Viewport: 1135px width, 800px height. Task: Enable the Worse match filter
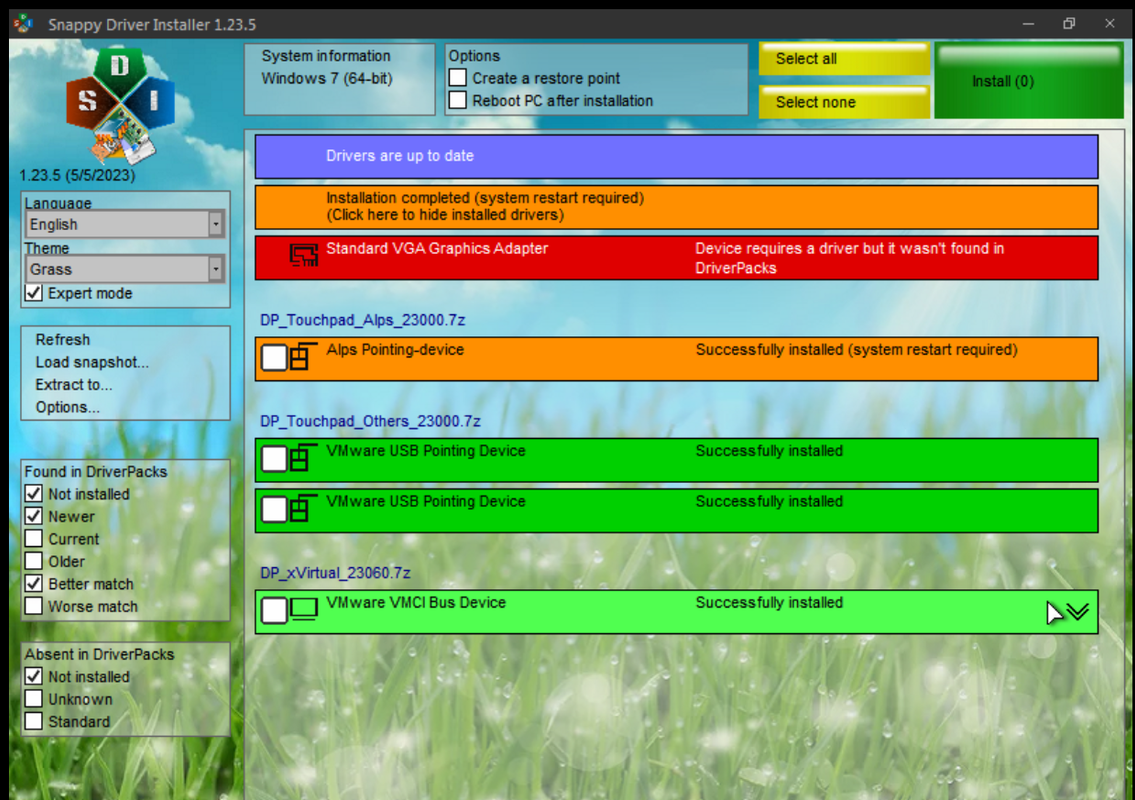pos(33,605)
